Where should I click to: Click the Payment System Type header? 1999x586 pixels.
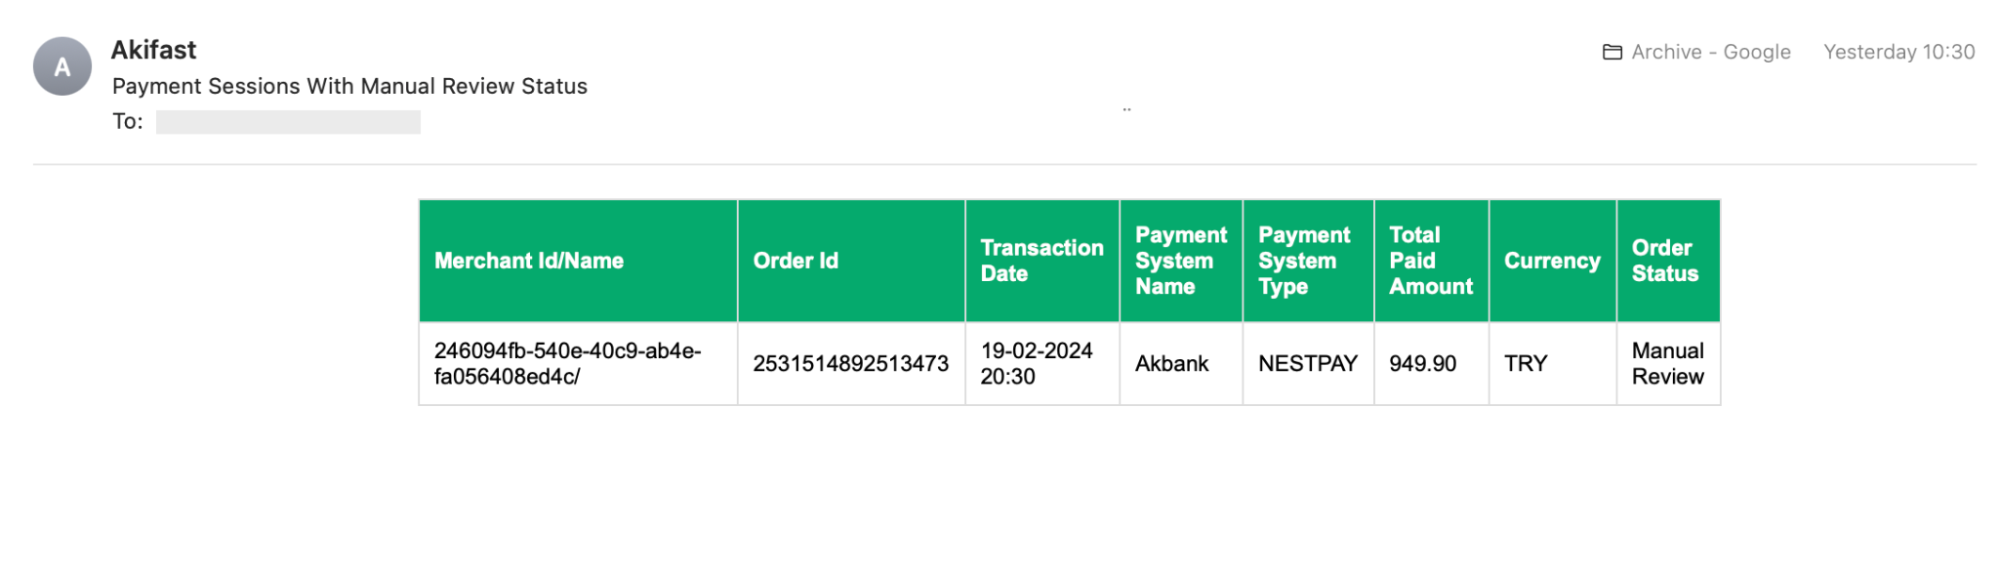(x=1303, y=261)
